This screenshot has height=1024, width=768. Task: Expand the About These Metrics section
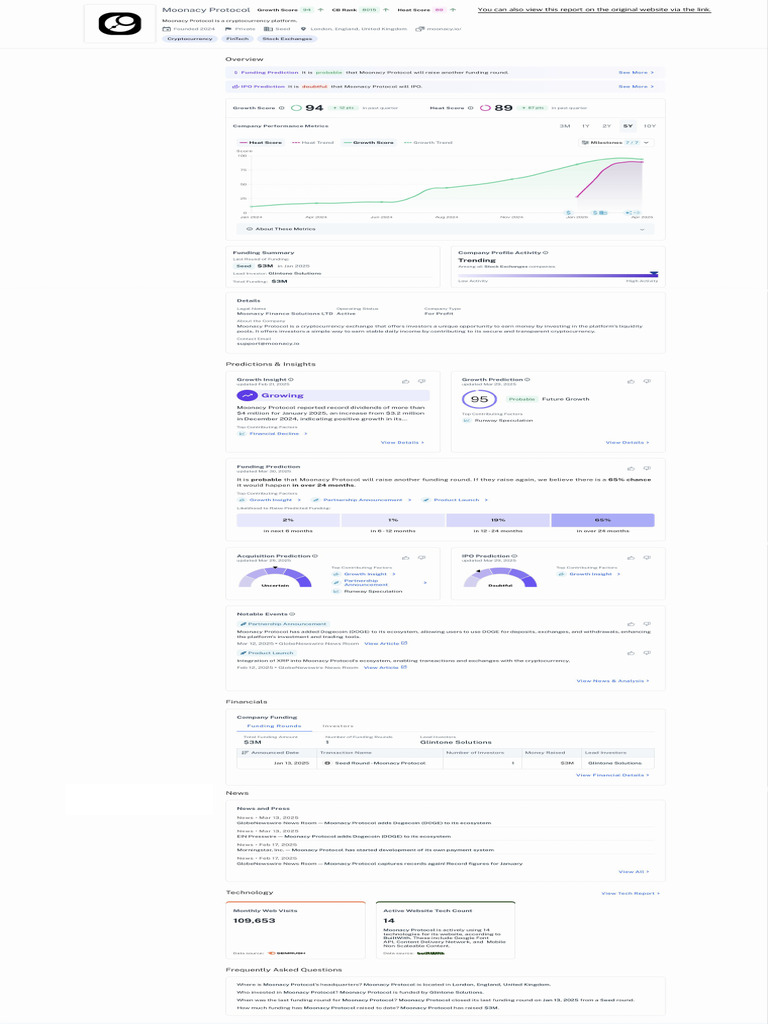tap(445, 229)
